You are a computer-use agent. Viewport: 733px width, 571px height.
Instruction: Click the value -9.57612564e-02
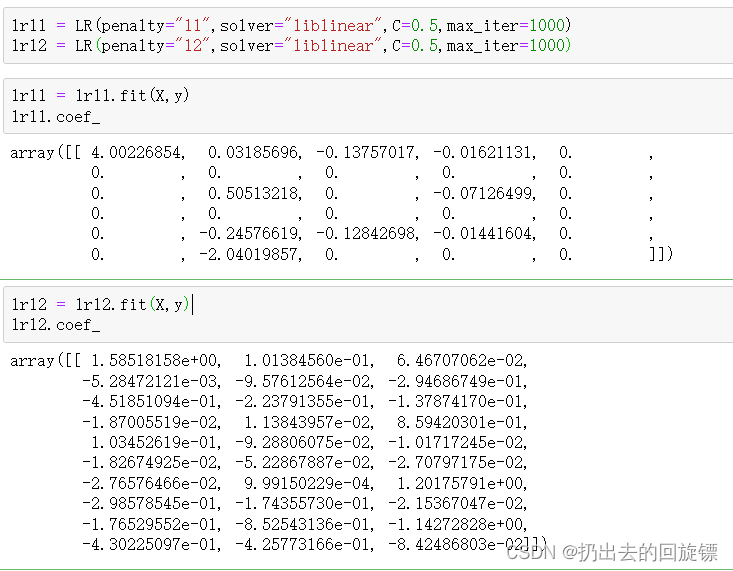coord(303,382)
